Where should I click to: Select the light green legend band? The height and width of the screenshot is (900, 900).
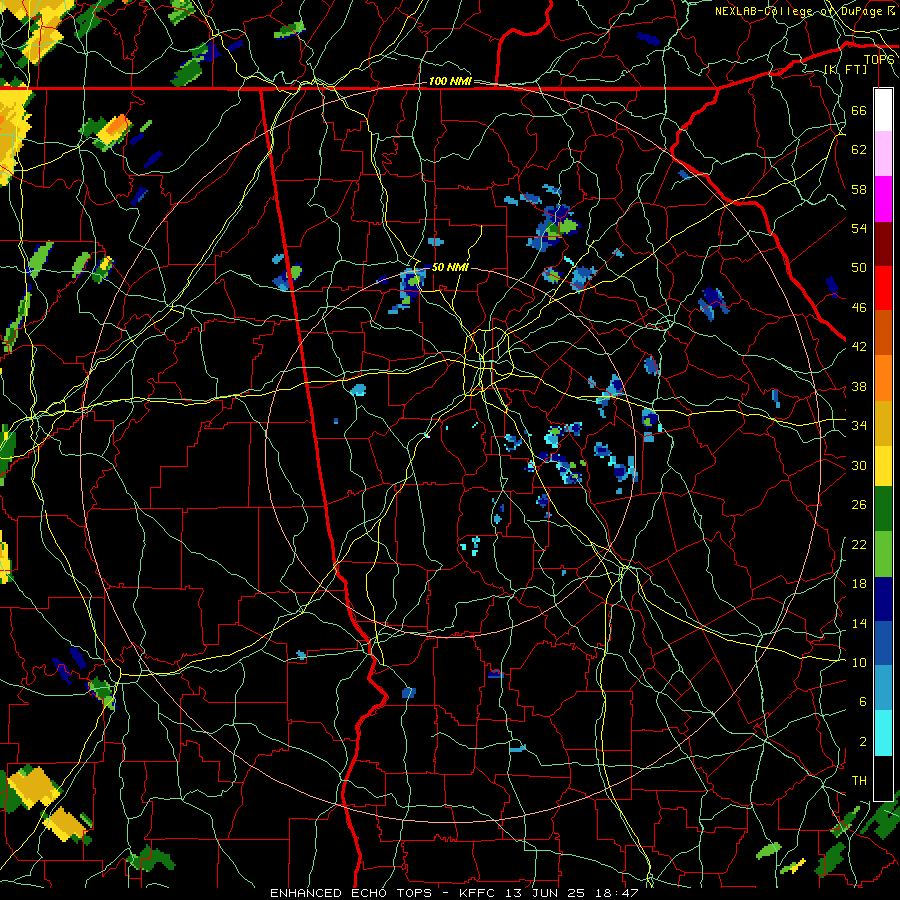coord(883,553)
